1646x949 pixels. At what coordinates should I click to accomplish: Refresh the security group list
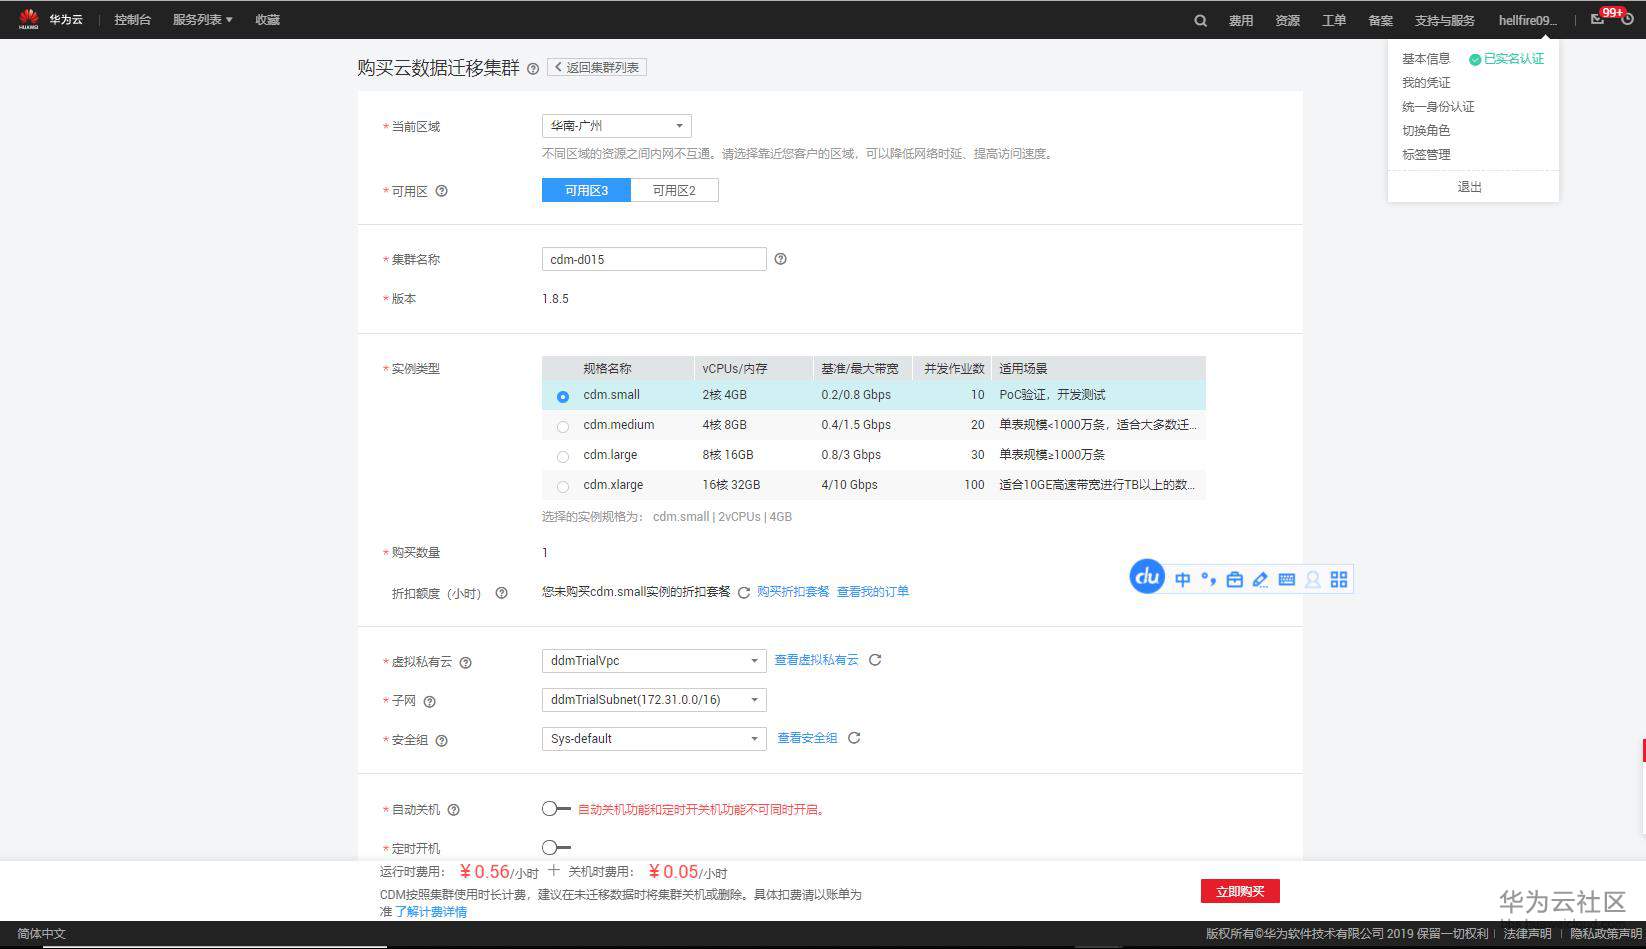click(x=854, y=738)
